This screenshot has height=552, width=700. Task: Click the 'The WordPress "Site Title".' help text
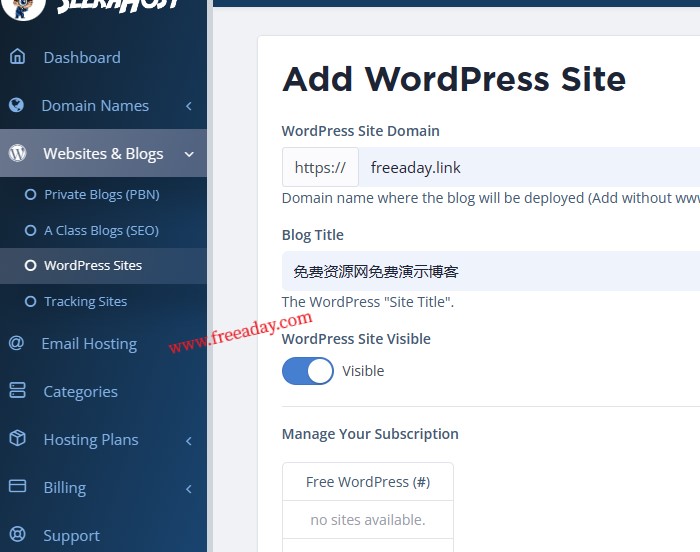point(368,302)
